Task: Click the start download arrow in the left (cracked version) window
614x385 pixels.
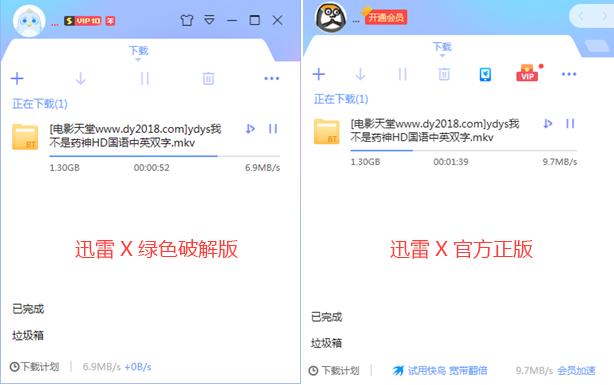Action: pos(81,79)
